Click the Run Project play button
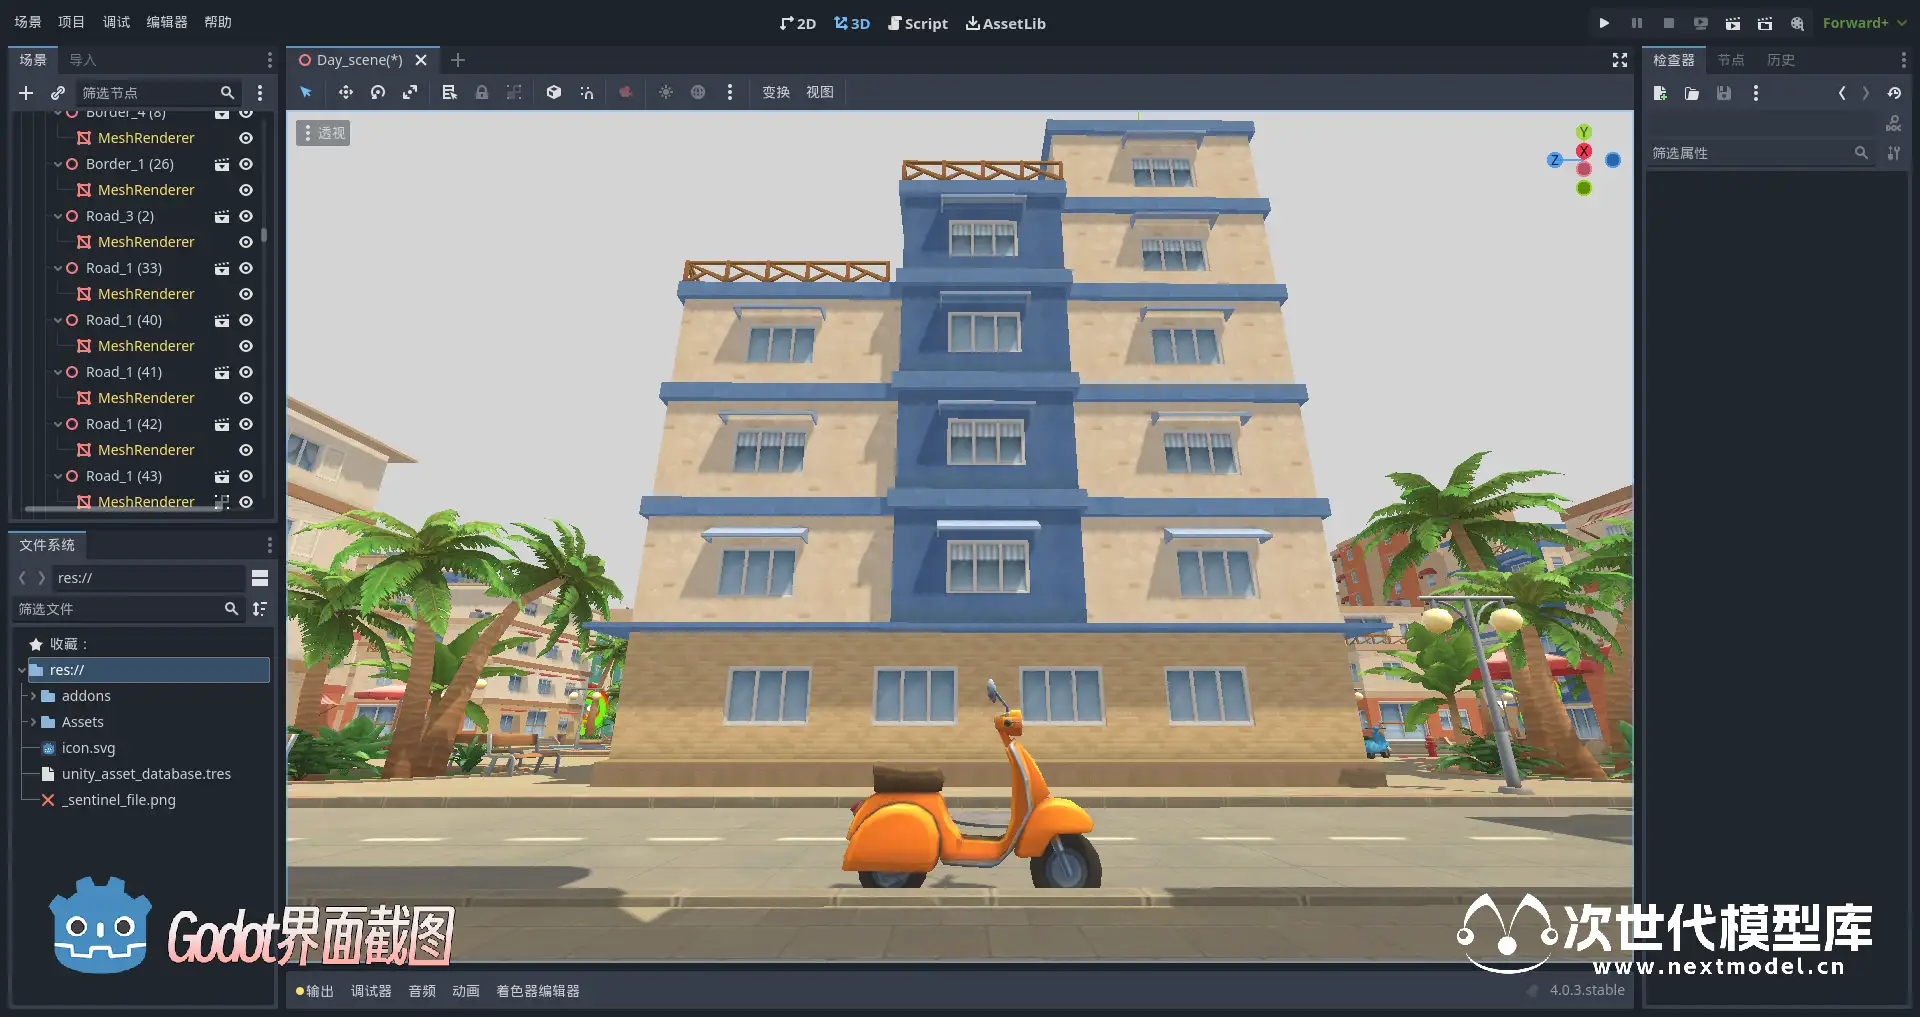The width and height of the screenshot is (1920, 1017). coord(1604,23)
